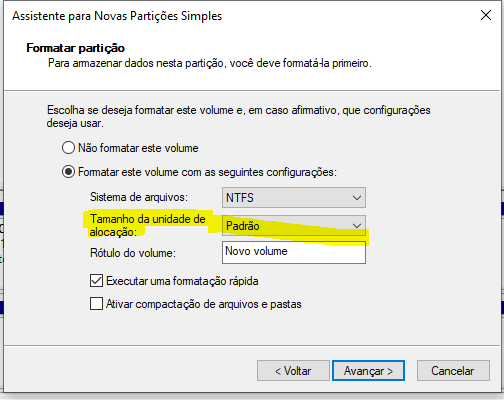Click the Padrão dropdown chevron arrow
Screen dimensions: 504x400
(357, 226)
